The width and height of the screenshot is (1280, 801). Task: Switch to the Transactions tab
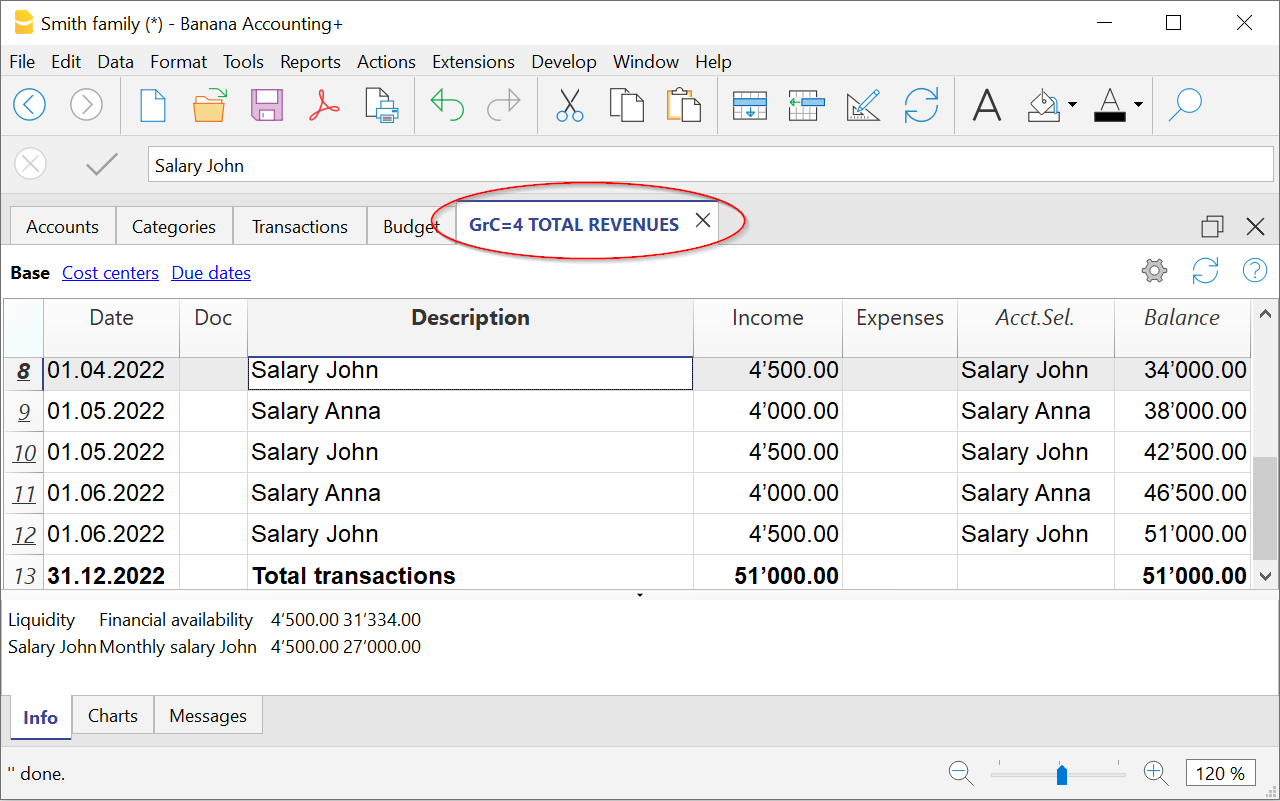tap(299, 227)
